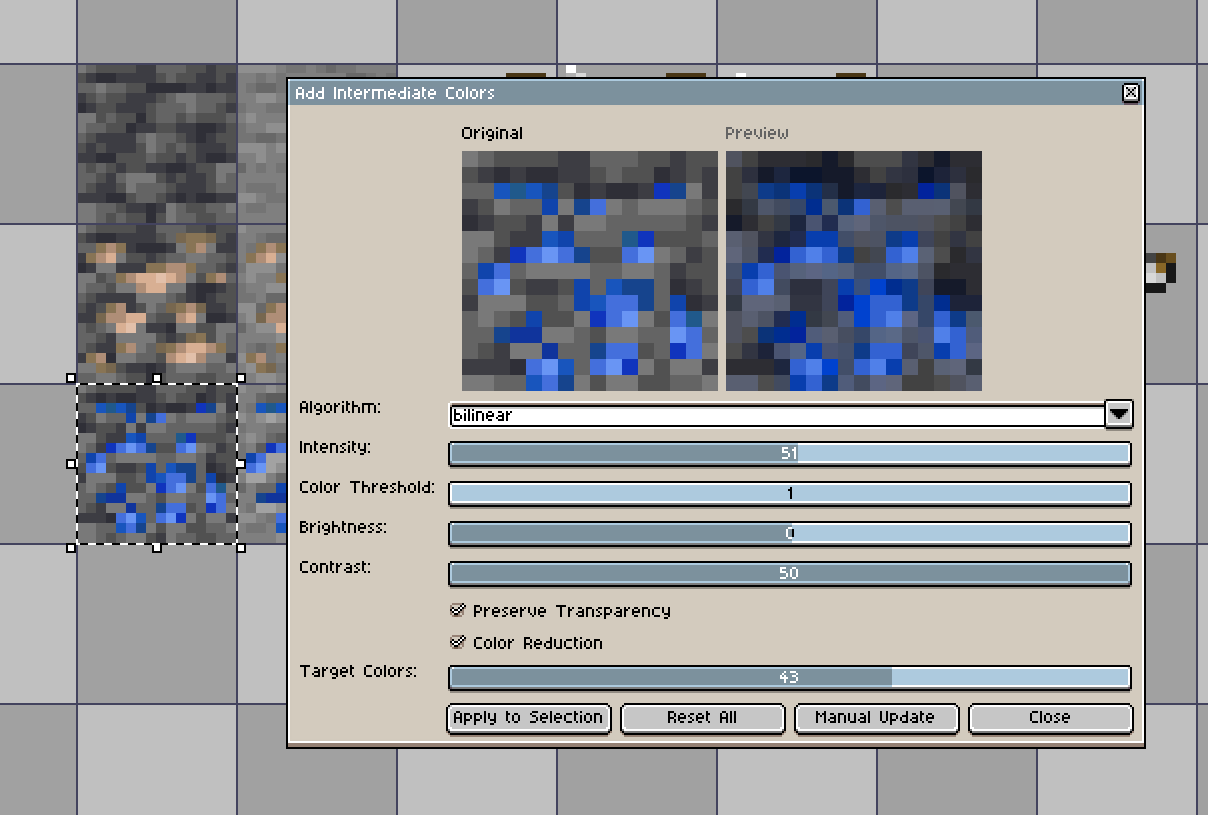The width and height of the screenshot is (1208, 815).
Task: Click the Reset All button
Action: [x=702, y=718]
